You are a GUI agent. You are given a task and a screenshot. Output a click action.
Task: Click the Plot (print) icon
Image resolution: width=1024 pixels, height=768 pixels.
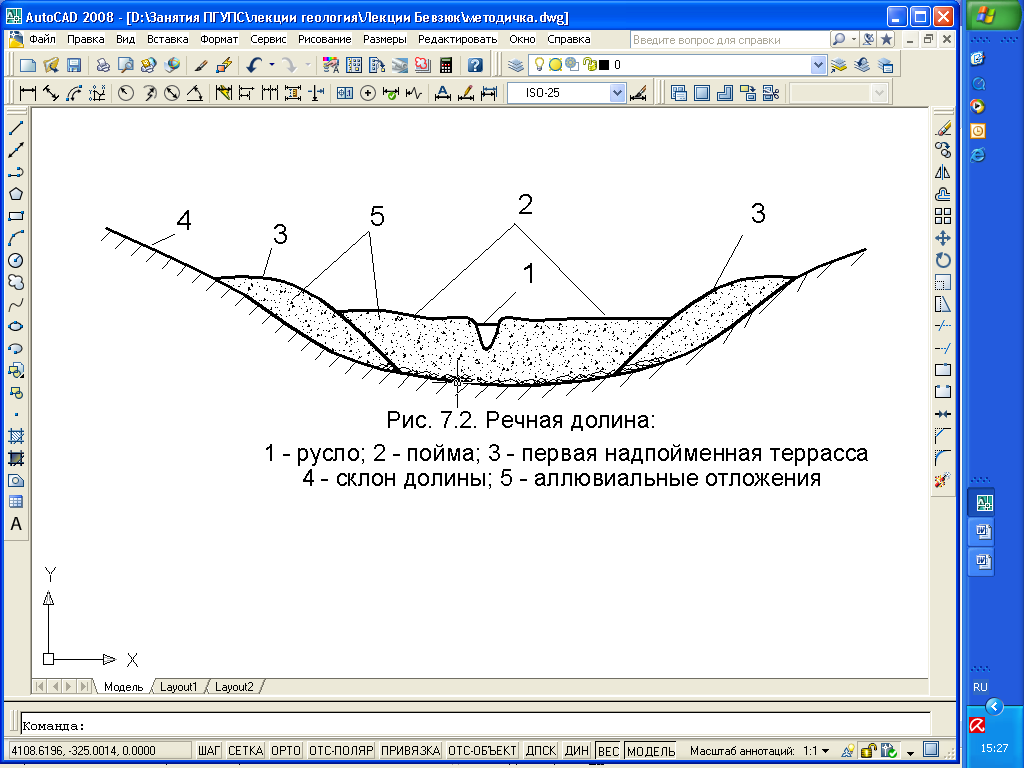(x=103, y=65)
